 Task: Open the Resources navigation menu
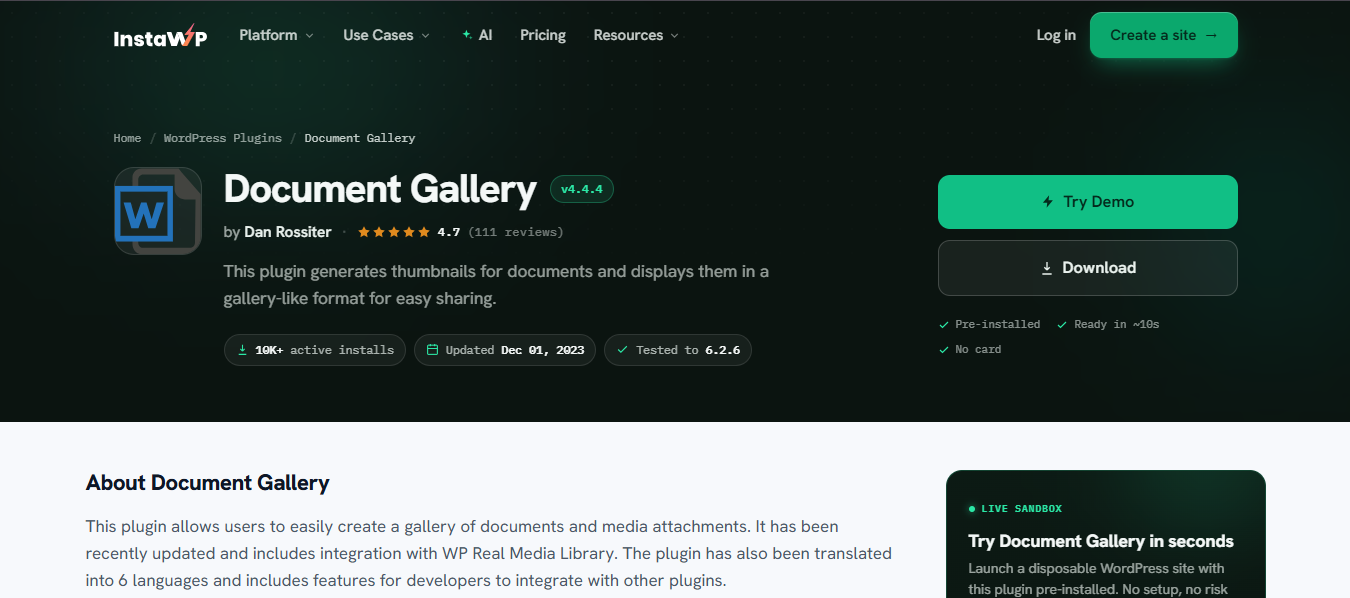point(636,35)
